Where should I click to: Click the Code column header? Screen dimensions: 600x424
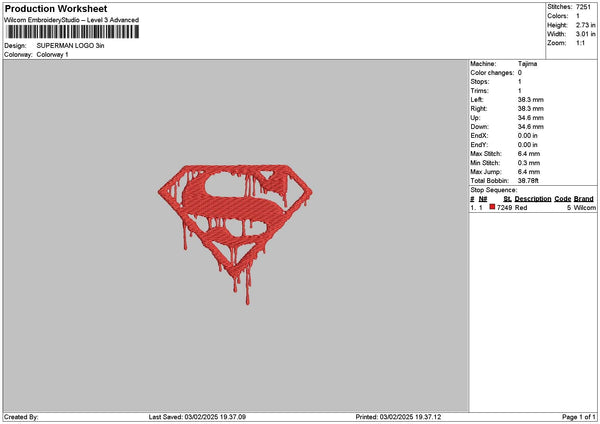562,199
